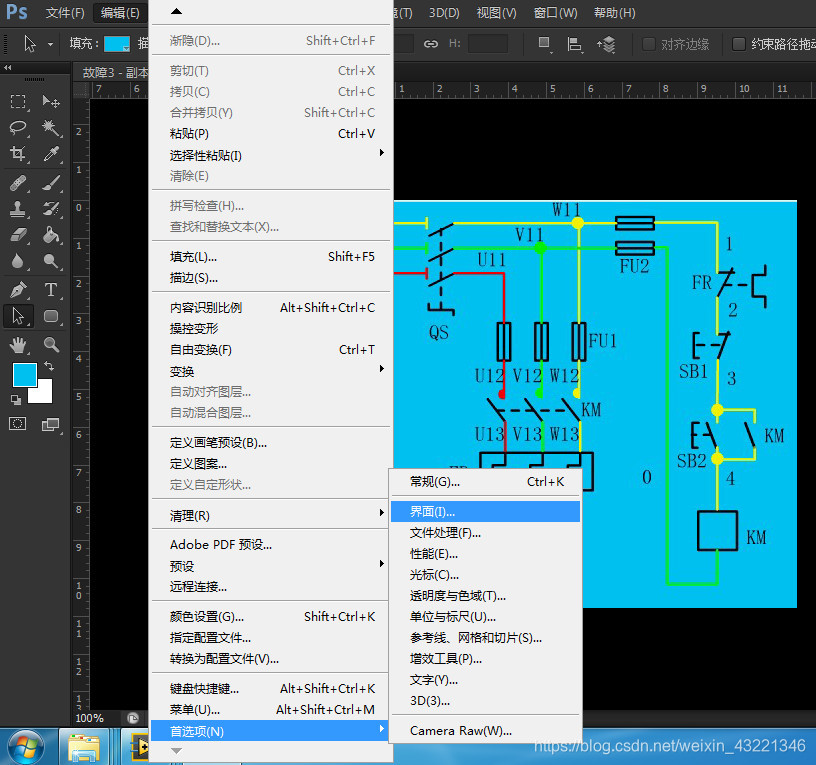Click 键盘快捷键 in the Edit menu
This screenshot has width=816, height=765.
271,689
